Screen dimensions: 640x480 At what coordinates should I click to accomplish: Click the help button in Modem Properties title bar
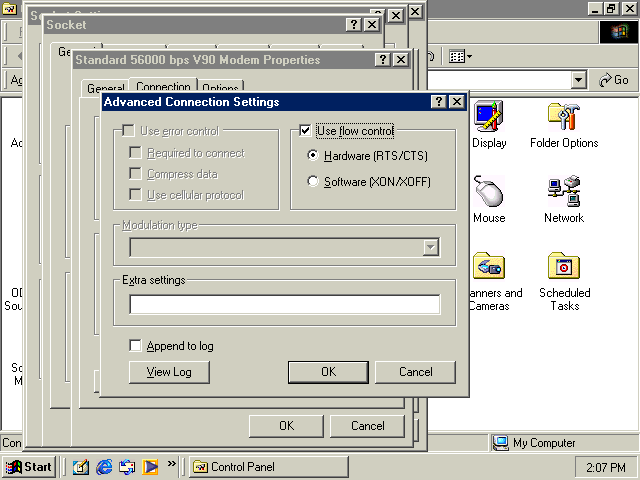point(382,60)
